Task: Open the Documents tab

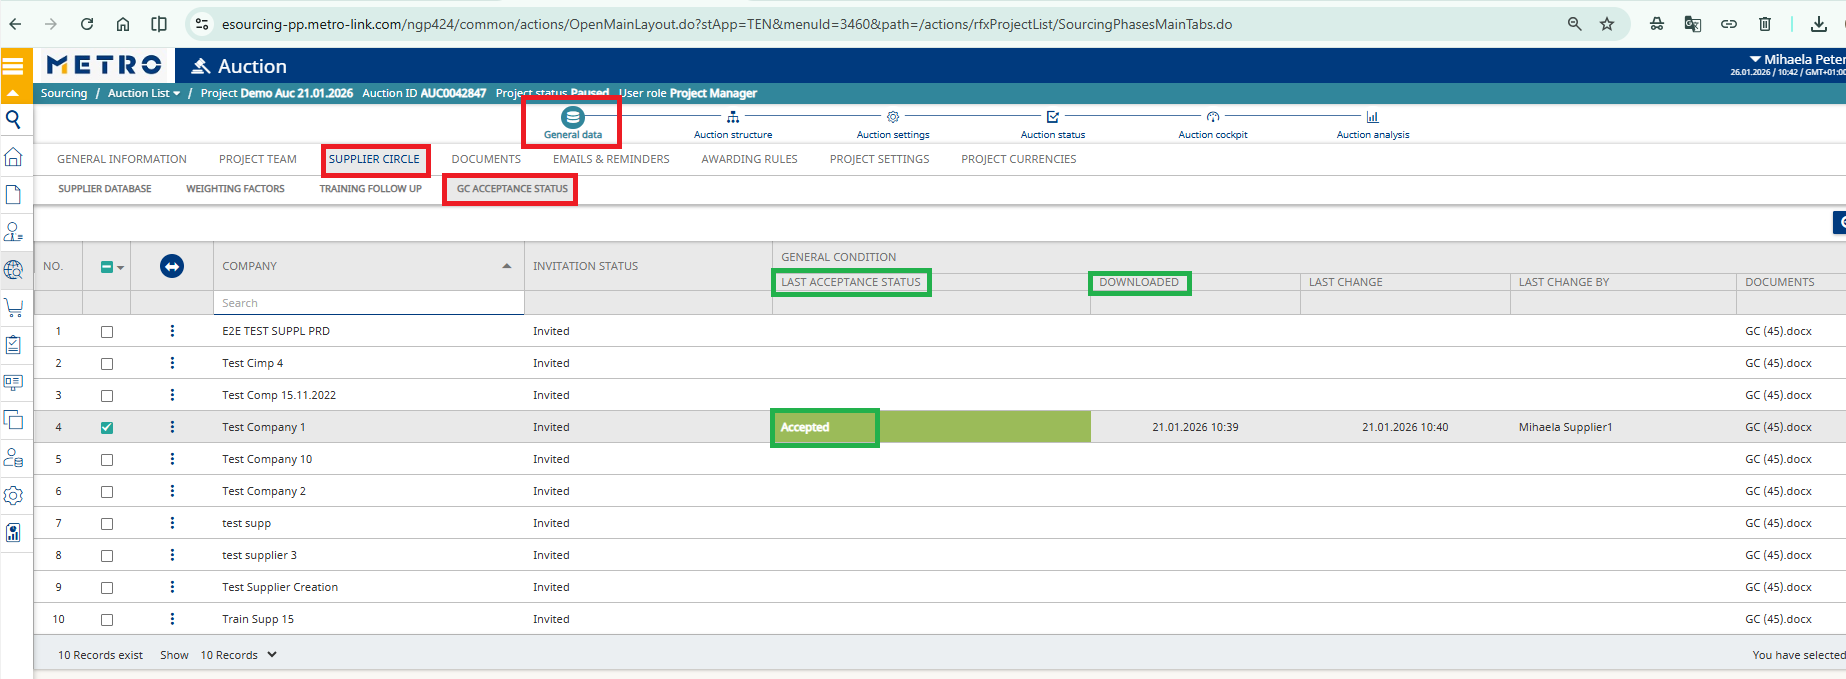Action: pos(486,159)
